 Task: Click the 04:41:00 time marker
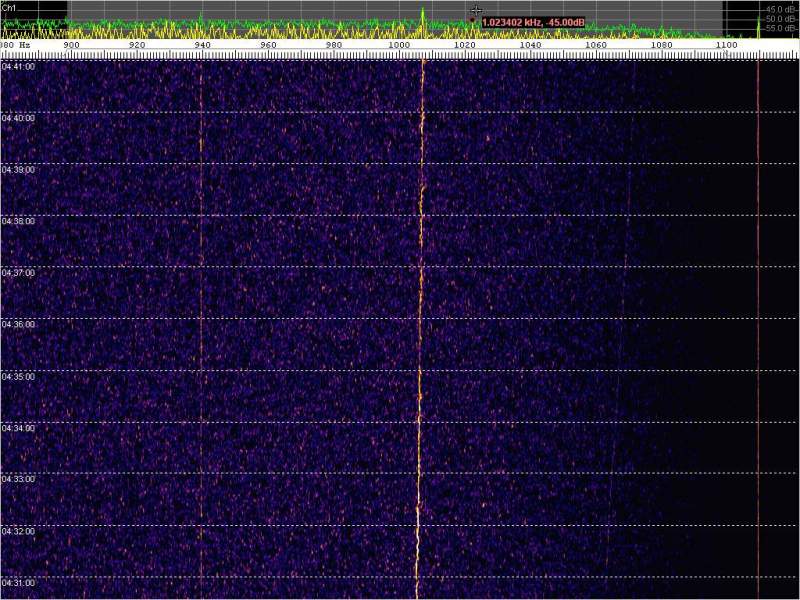click(18, 66)
